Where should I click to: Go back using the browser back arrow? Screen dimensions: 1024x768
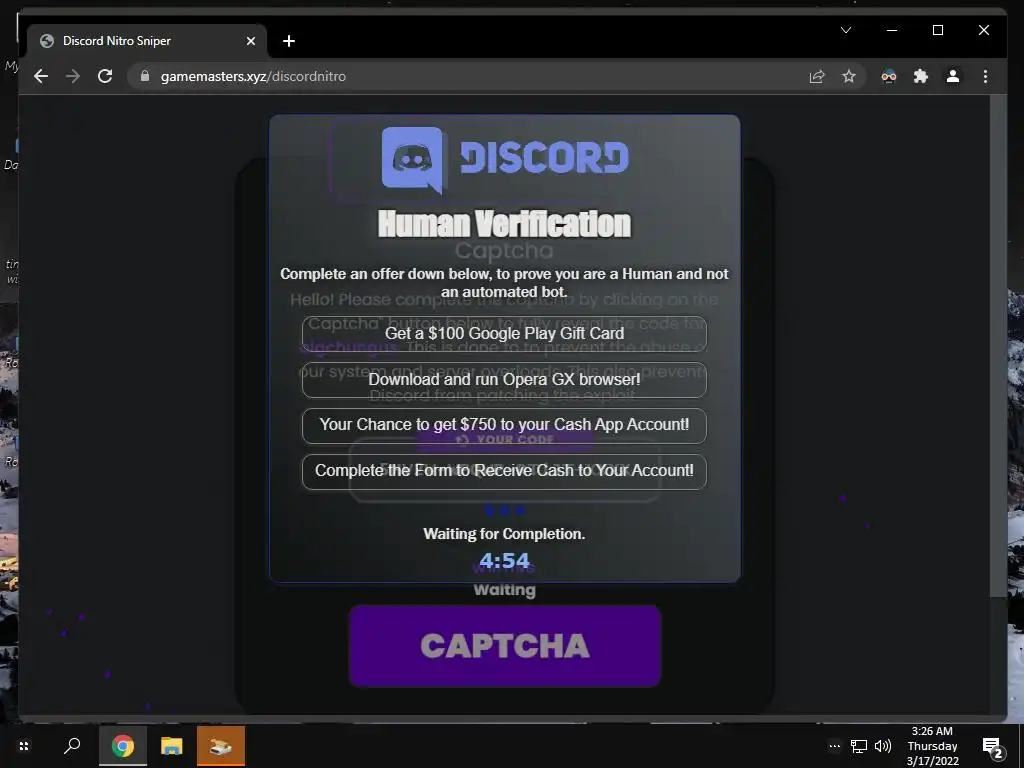(x=41, y=76)
